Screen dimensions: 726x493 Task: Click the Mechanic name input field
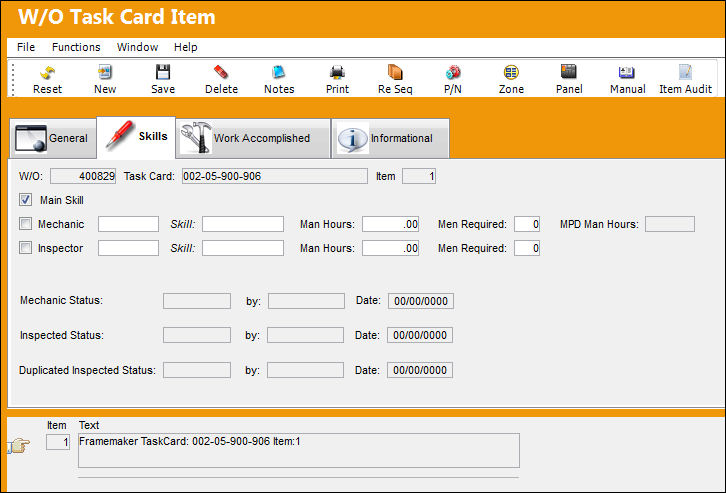128,224
